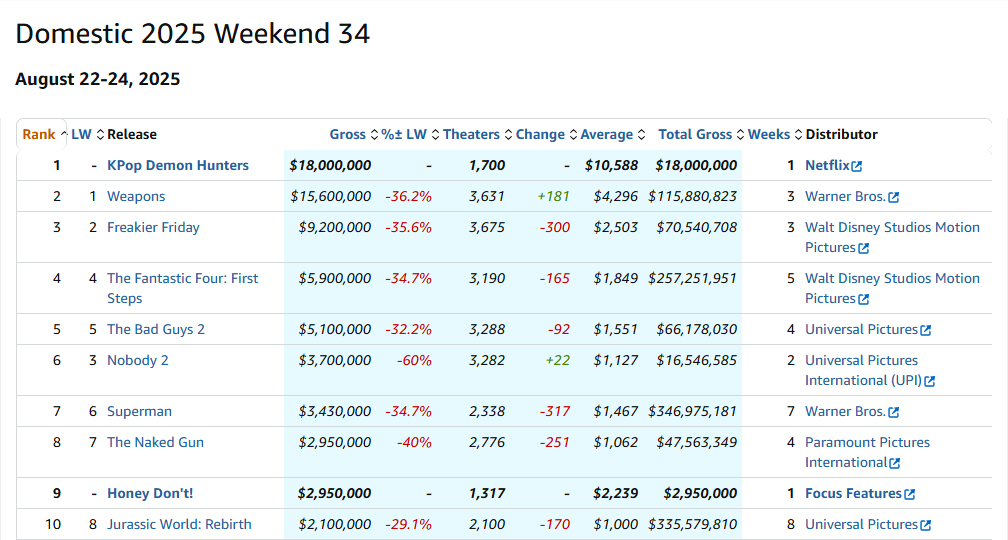Viewport: 1008px width, 540px height.
Task: Open Nobody 2 release link
Action: (138, 360)
